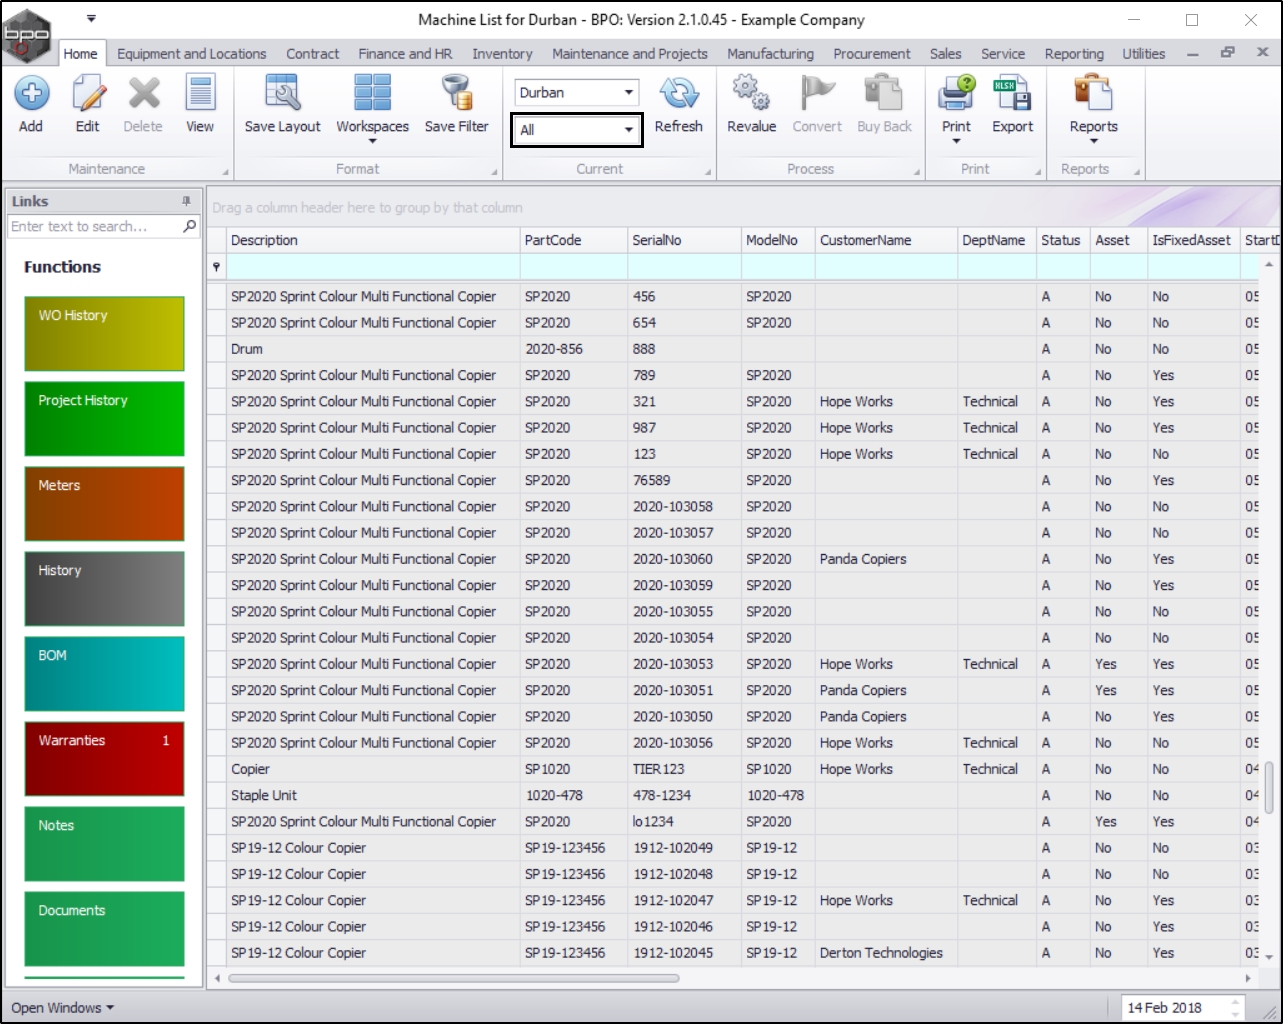Switch to the Inventory tab
Viewport: 1283px width, 1024px height.
click(502, 54)
